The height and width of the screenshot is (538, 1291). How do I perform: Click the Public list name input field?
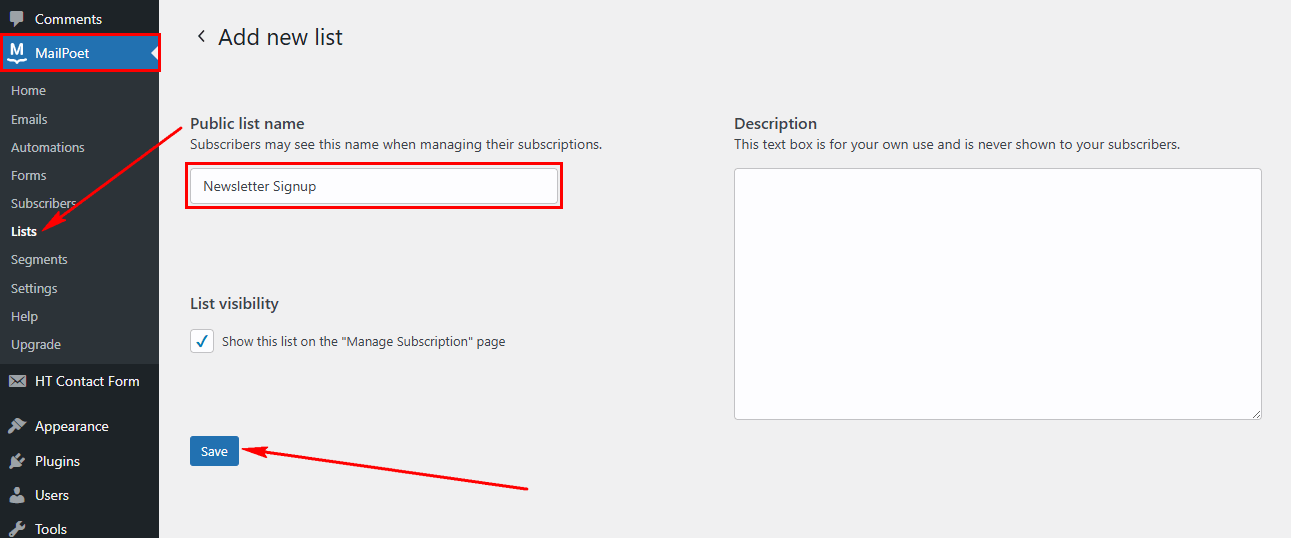(373, 186)
